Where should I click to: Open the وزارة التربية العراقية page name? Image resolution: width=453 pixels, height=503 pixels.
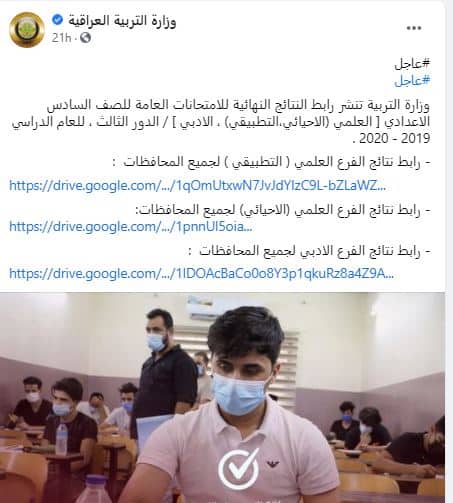pyautogui.click(x=122, y=21)
